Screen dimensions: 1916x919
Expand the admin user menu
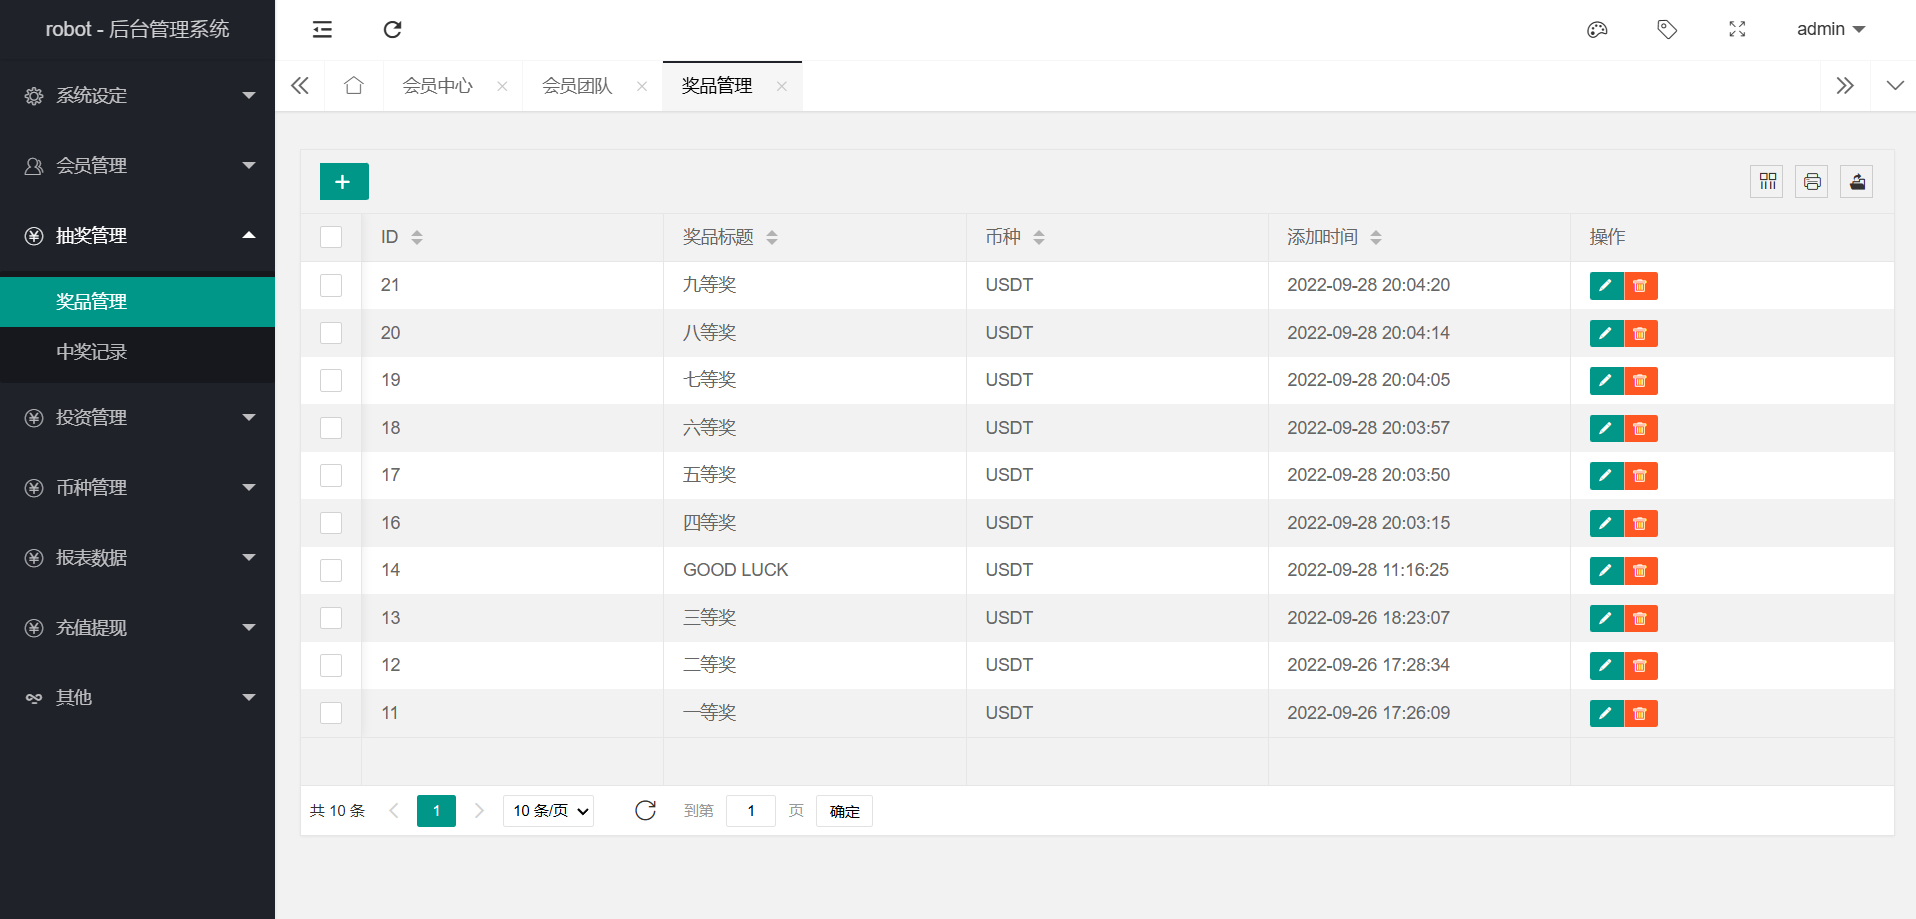click(x=1830, y=30)
